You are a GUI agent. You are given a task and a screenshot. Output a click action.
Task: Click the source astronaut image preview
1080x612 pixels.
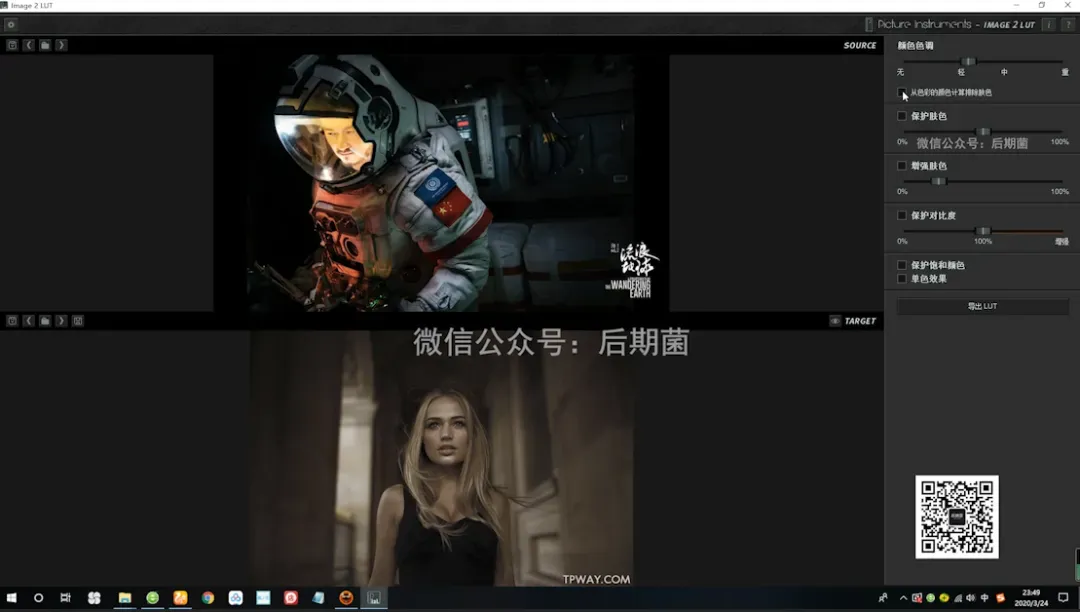(x=442, y=183)
